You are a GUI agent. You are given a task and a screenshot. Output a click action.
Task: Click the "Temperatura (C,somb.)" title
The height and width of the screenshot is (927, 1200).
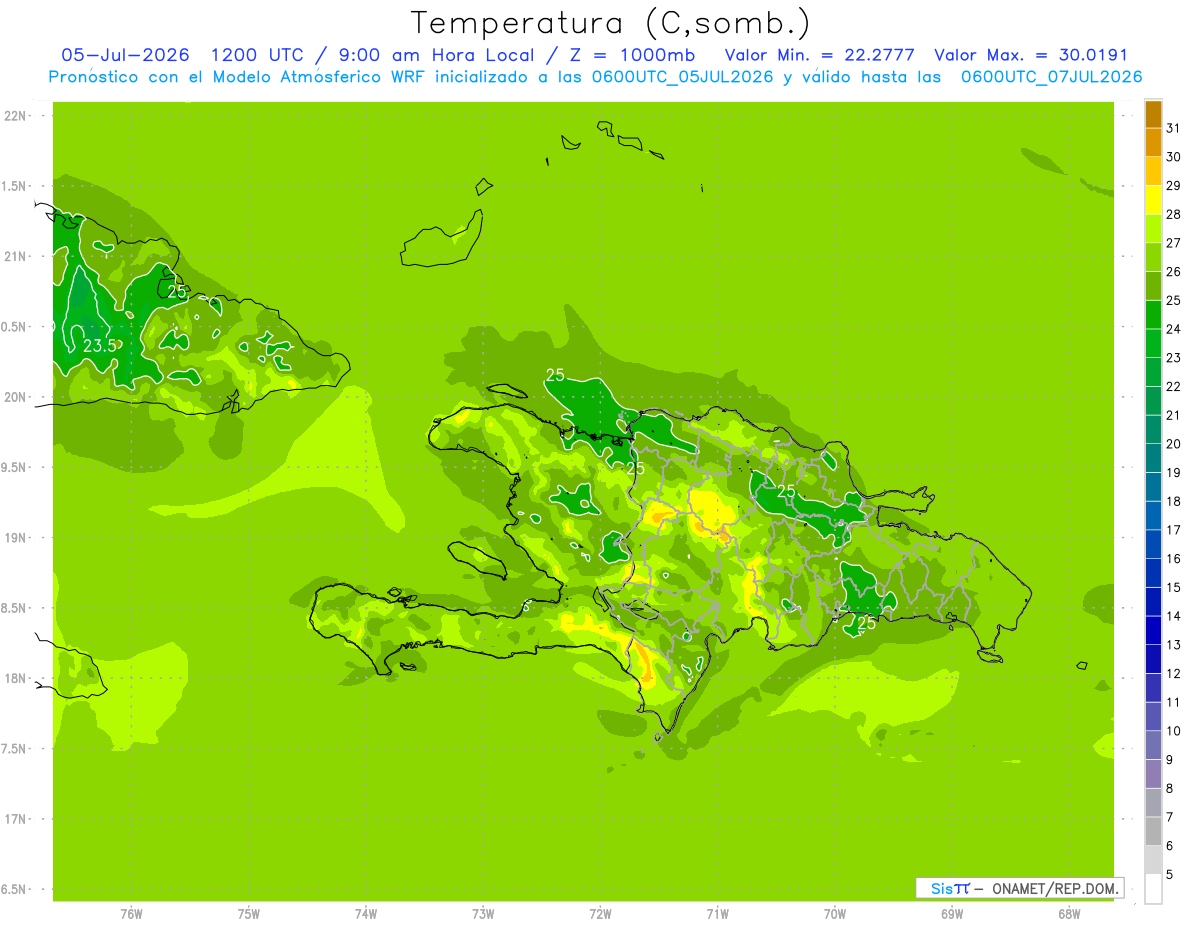[x=610, y=23]
